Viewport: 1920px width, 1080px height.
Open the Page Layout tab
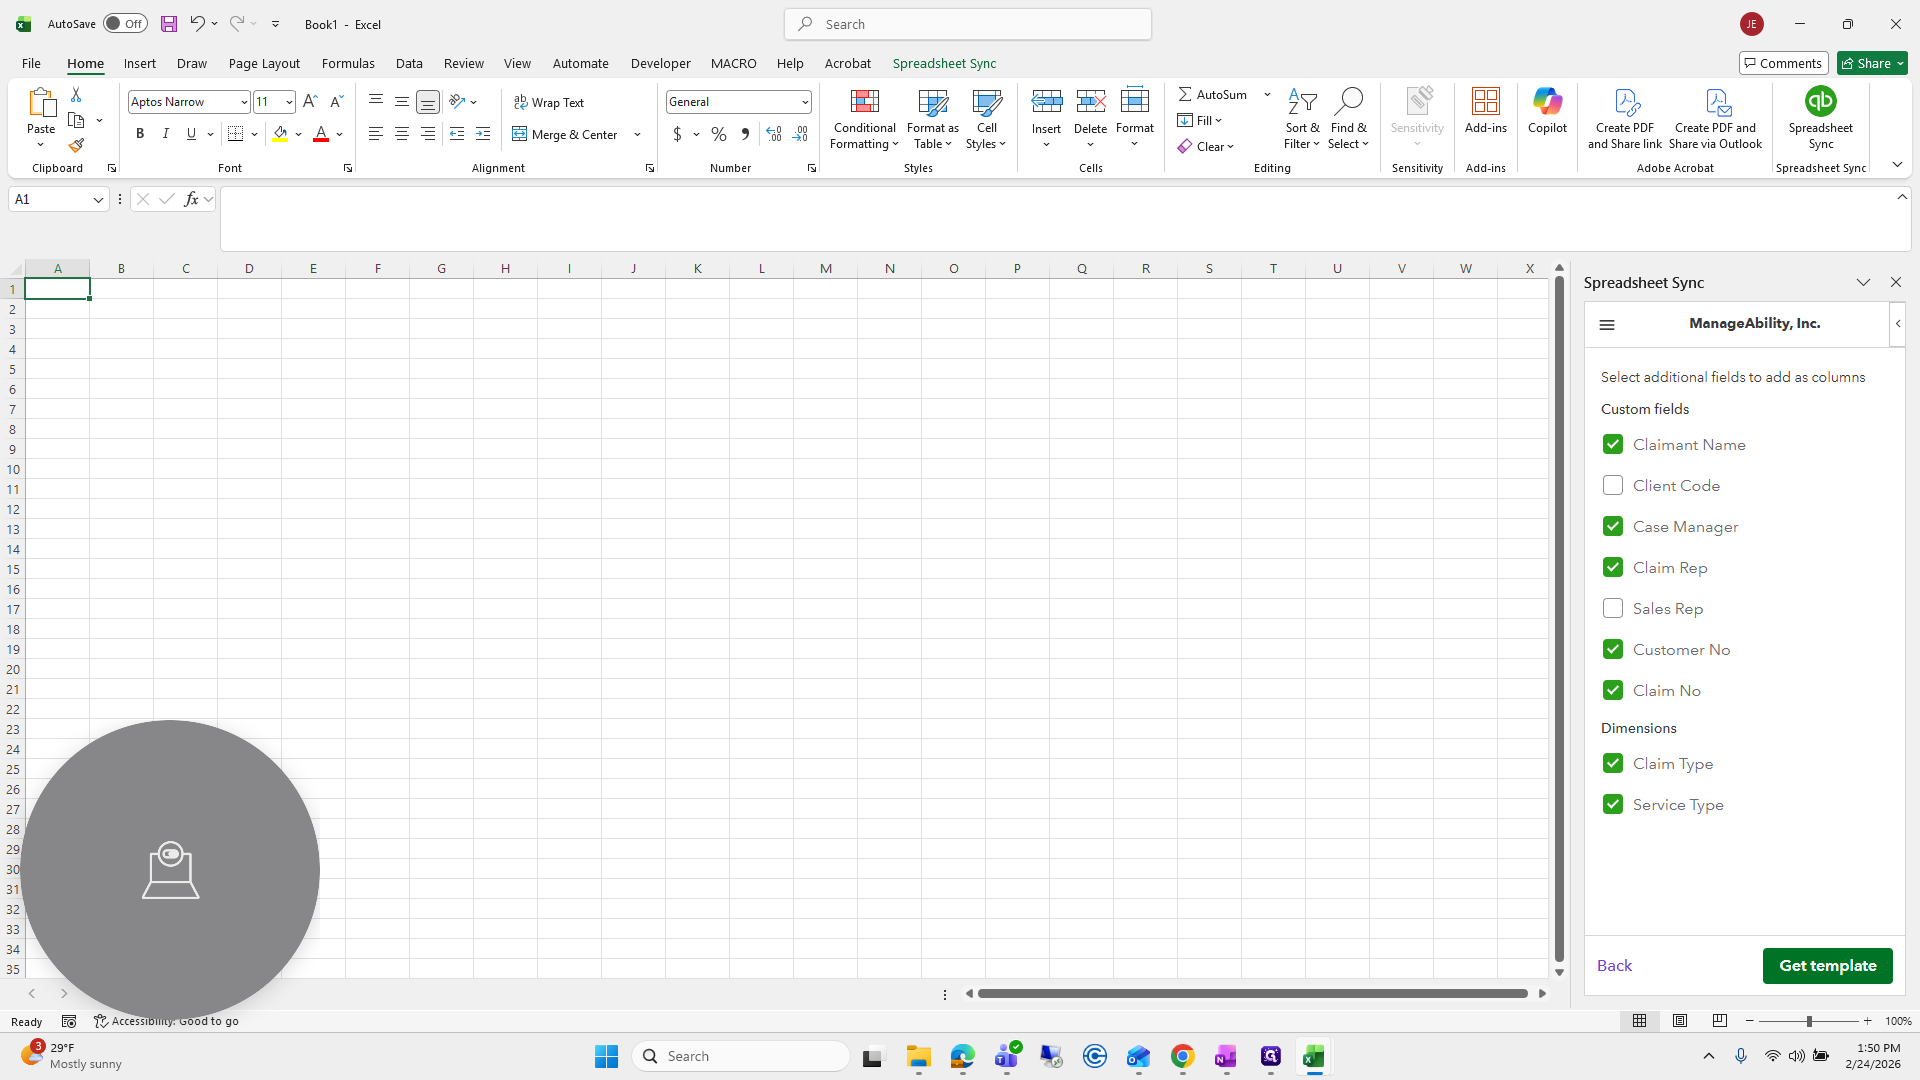(264, 63)
